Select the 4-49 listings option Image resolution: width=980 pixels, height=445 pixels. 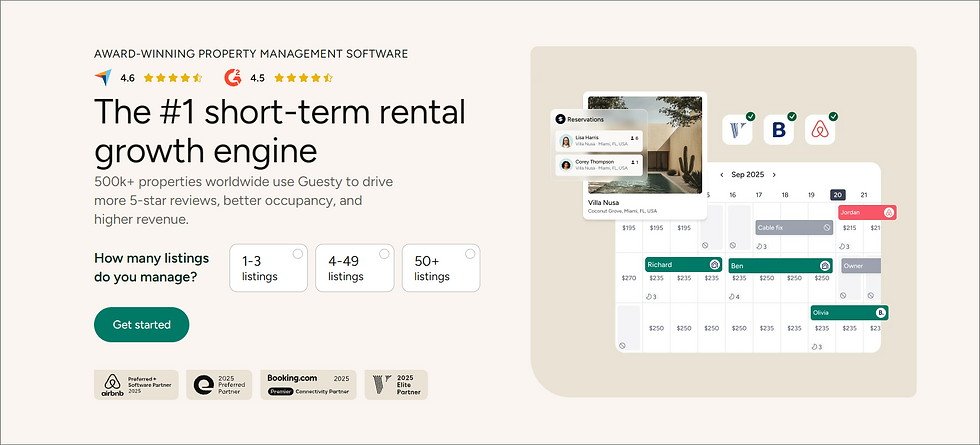[x=354, y=268]
